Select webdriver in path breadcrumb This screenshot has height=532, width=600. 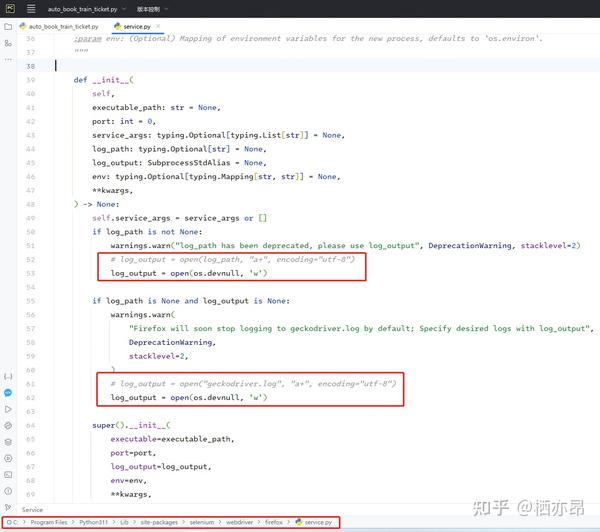(x=239, y=522)
